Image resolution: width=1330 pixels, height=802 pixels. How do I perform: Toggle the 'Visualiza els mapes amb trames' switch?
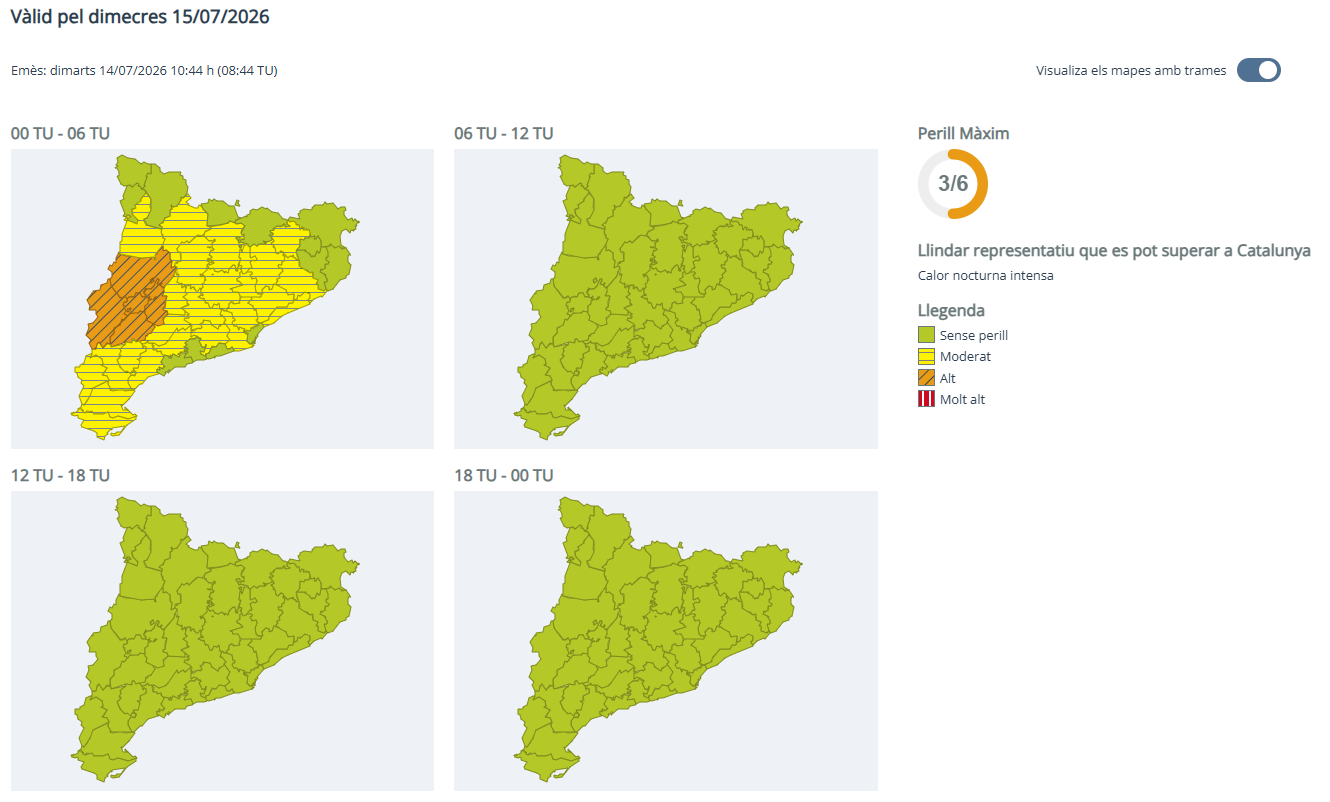1258,70
